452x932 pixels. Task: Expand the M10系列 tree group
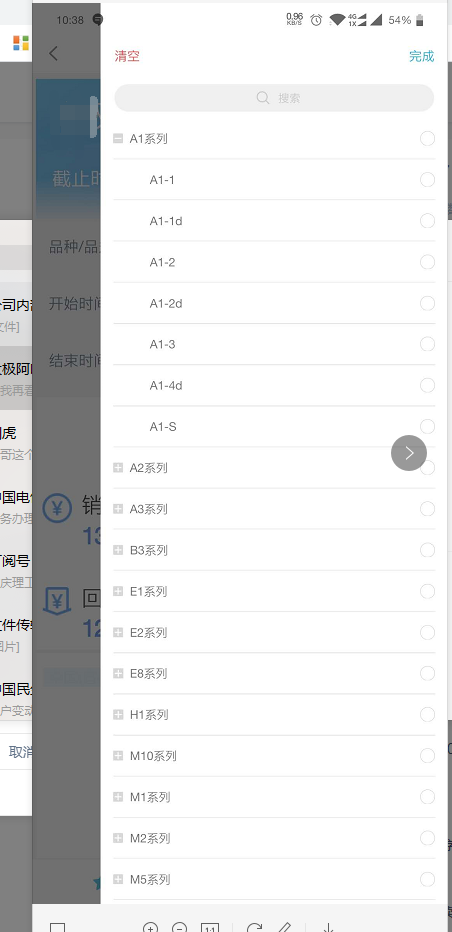click(x=118, y=756)
